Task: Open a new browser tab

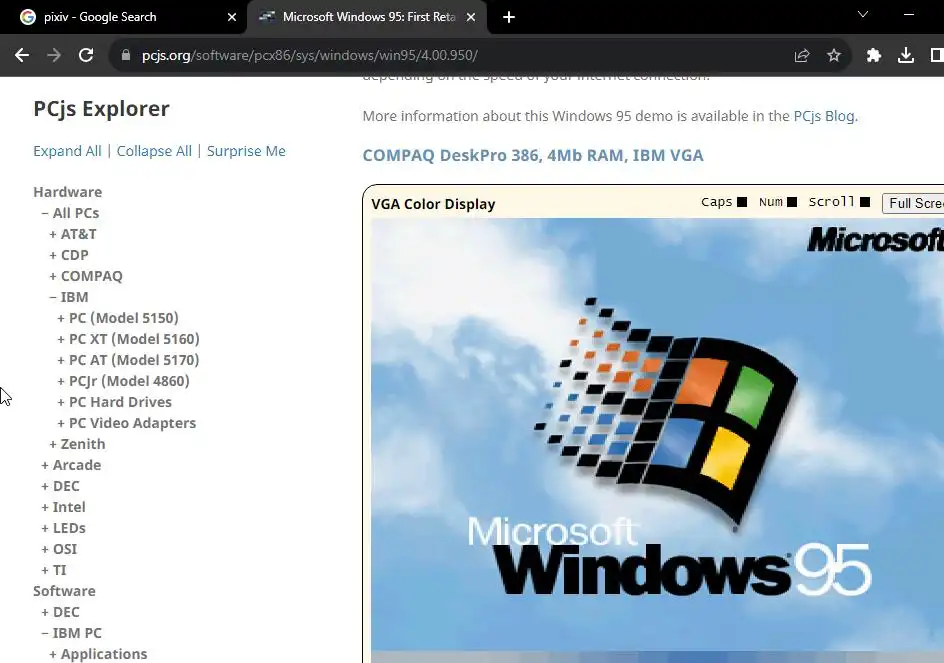Action: (509, 17)
